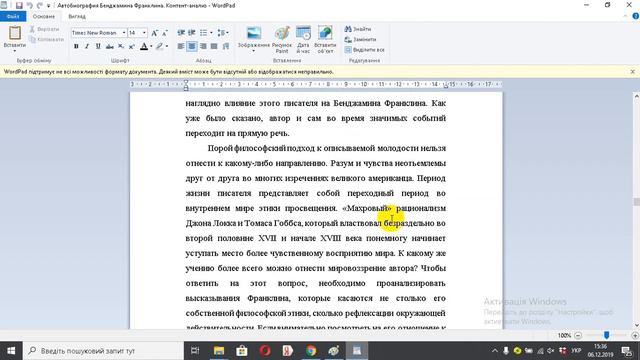Image resolution: width=640 pixels, height=360 pixels.
Task: Click the WordPad help icon
Action: click(x=636, y=16)
